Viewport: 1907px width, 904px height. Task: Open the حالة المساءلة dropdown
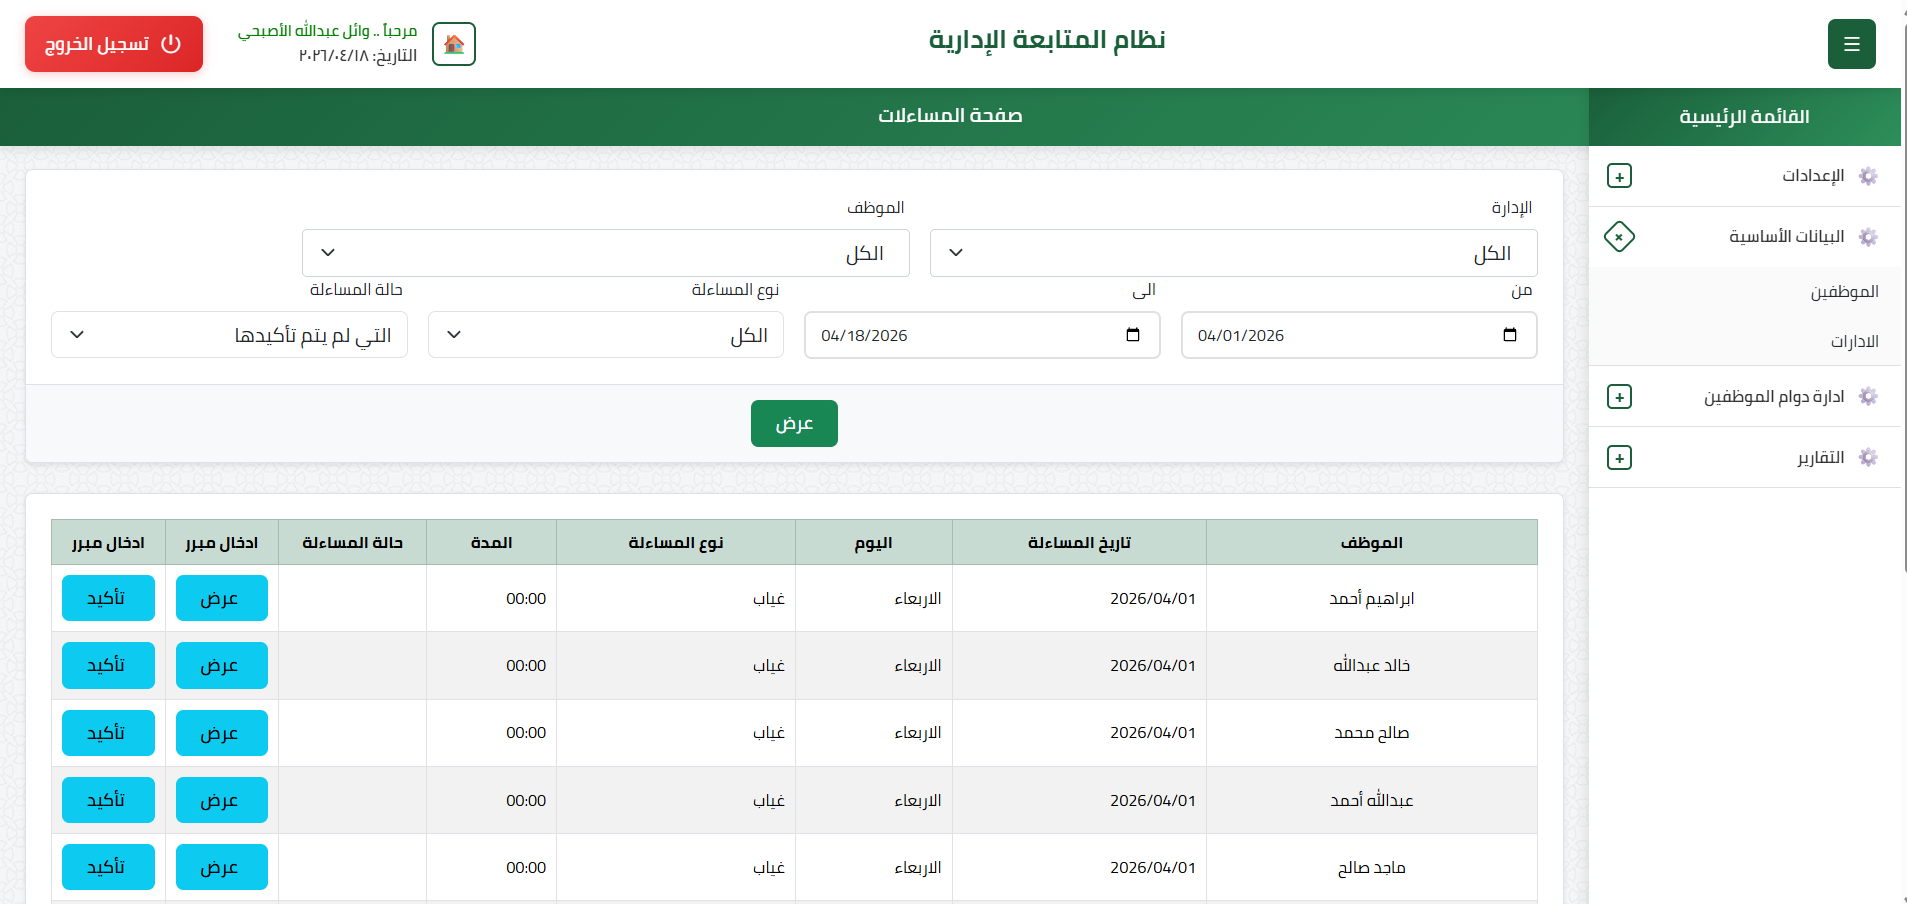[x=229, y=335]
